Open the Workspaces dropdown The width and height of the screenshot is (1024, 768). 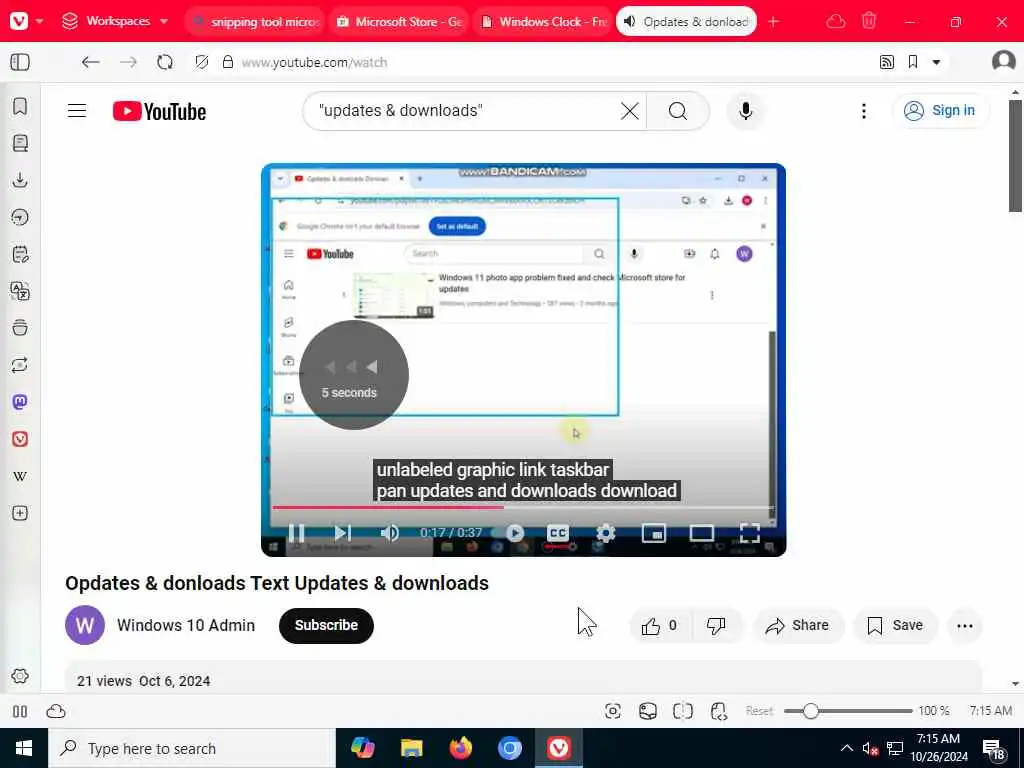[115, 21]
